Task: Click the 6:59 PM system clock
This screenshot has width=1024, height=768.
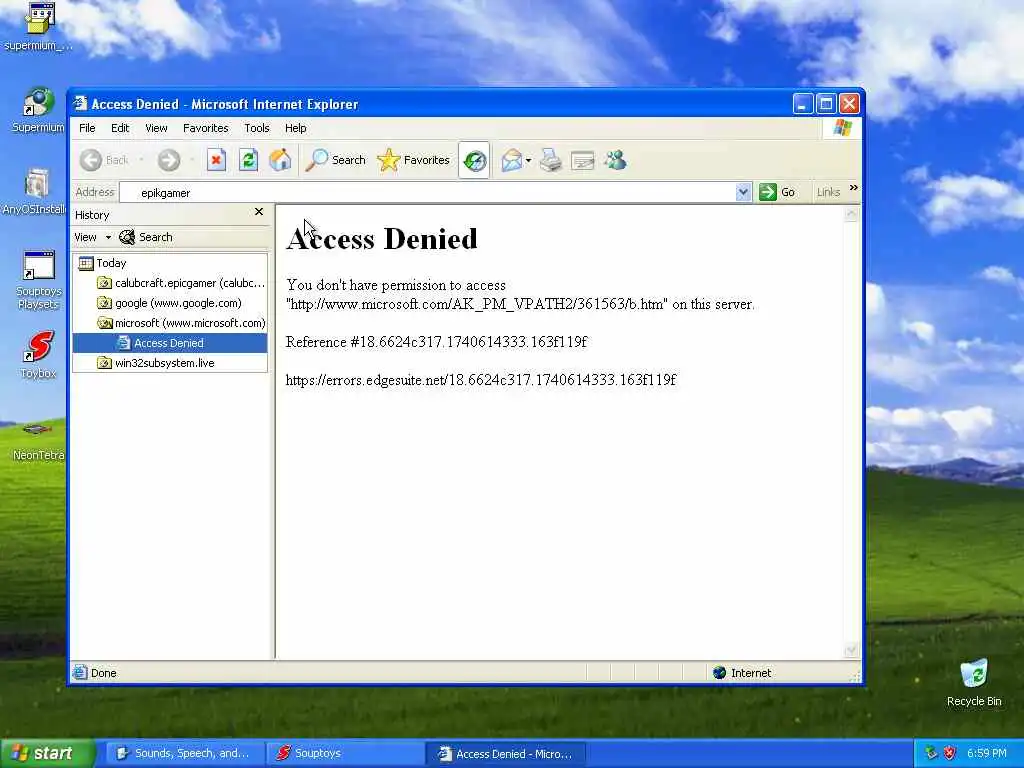Action: [986, 753]
